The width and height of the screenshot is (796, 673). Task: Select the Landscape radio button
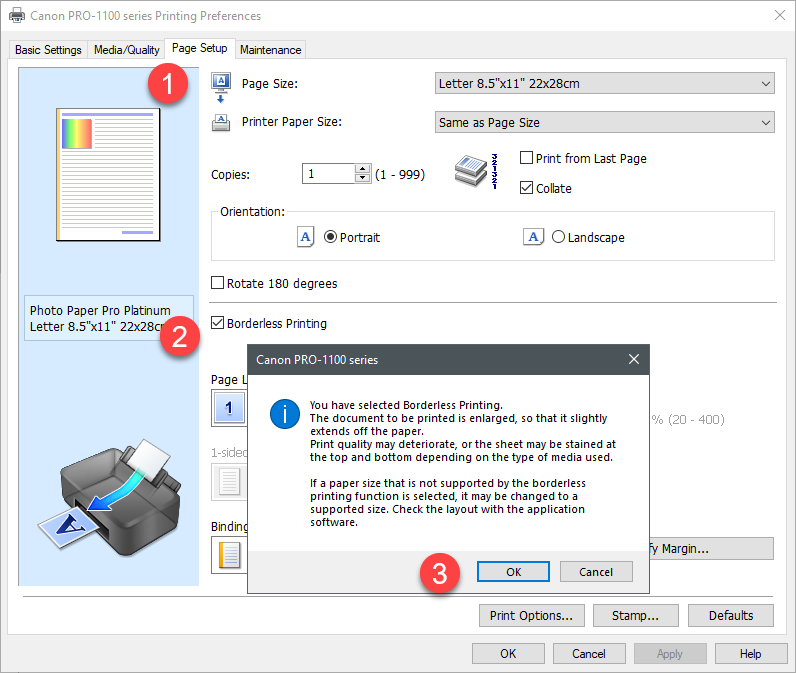click(x=558, y=237)
